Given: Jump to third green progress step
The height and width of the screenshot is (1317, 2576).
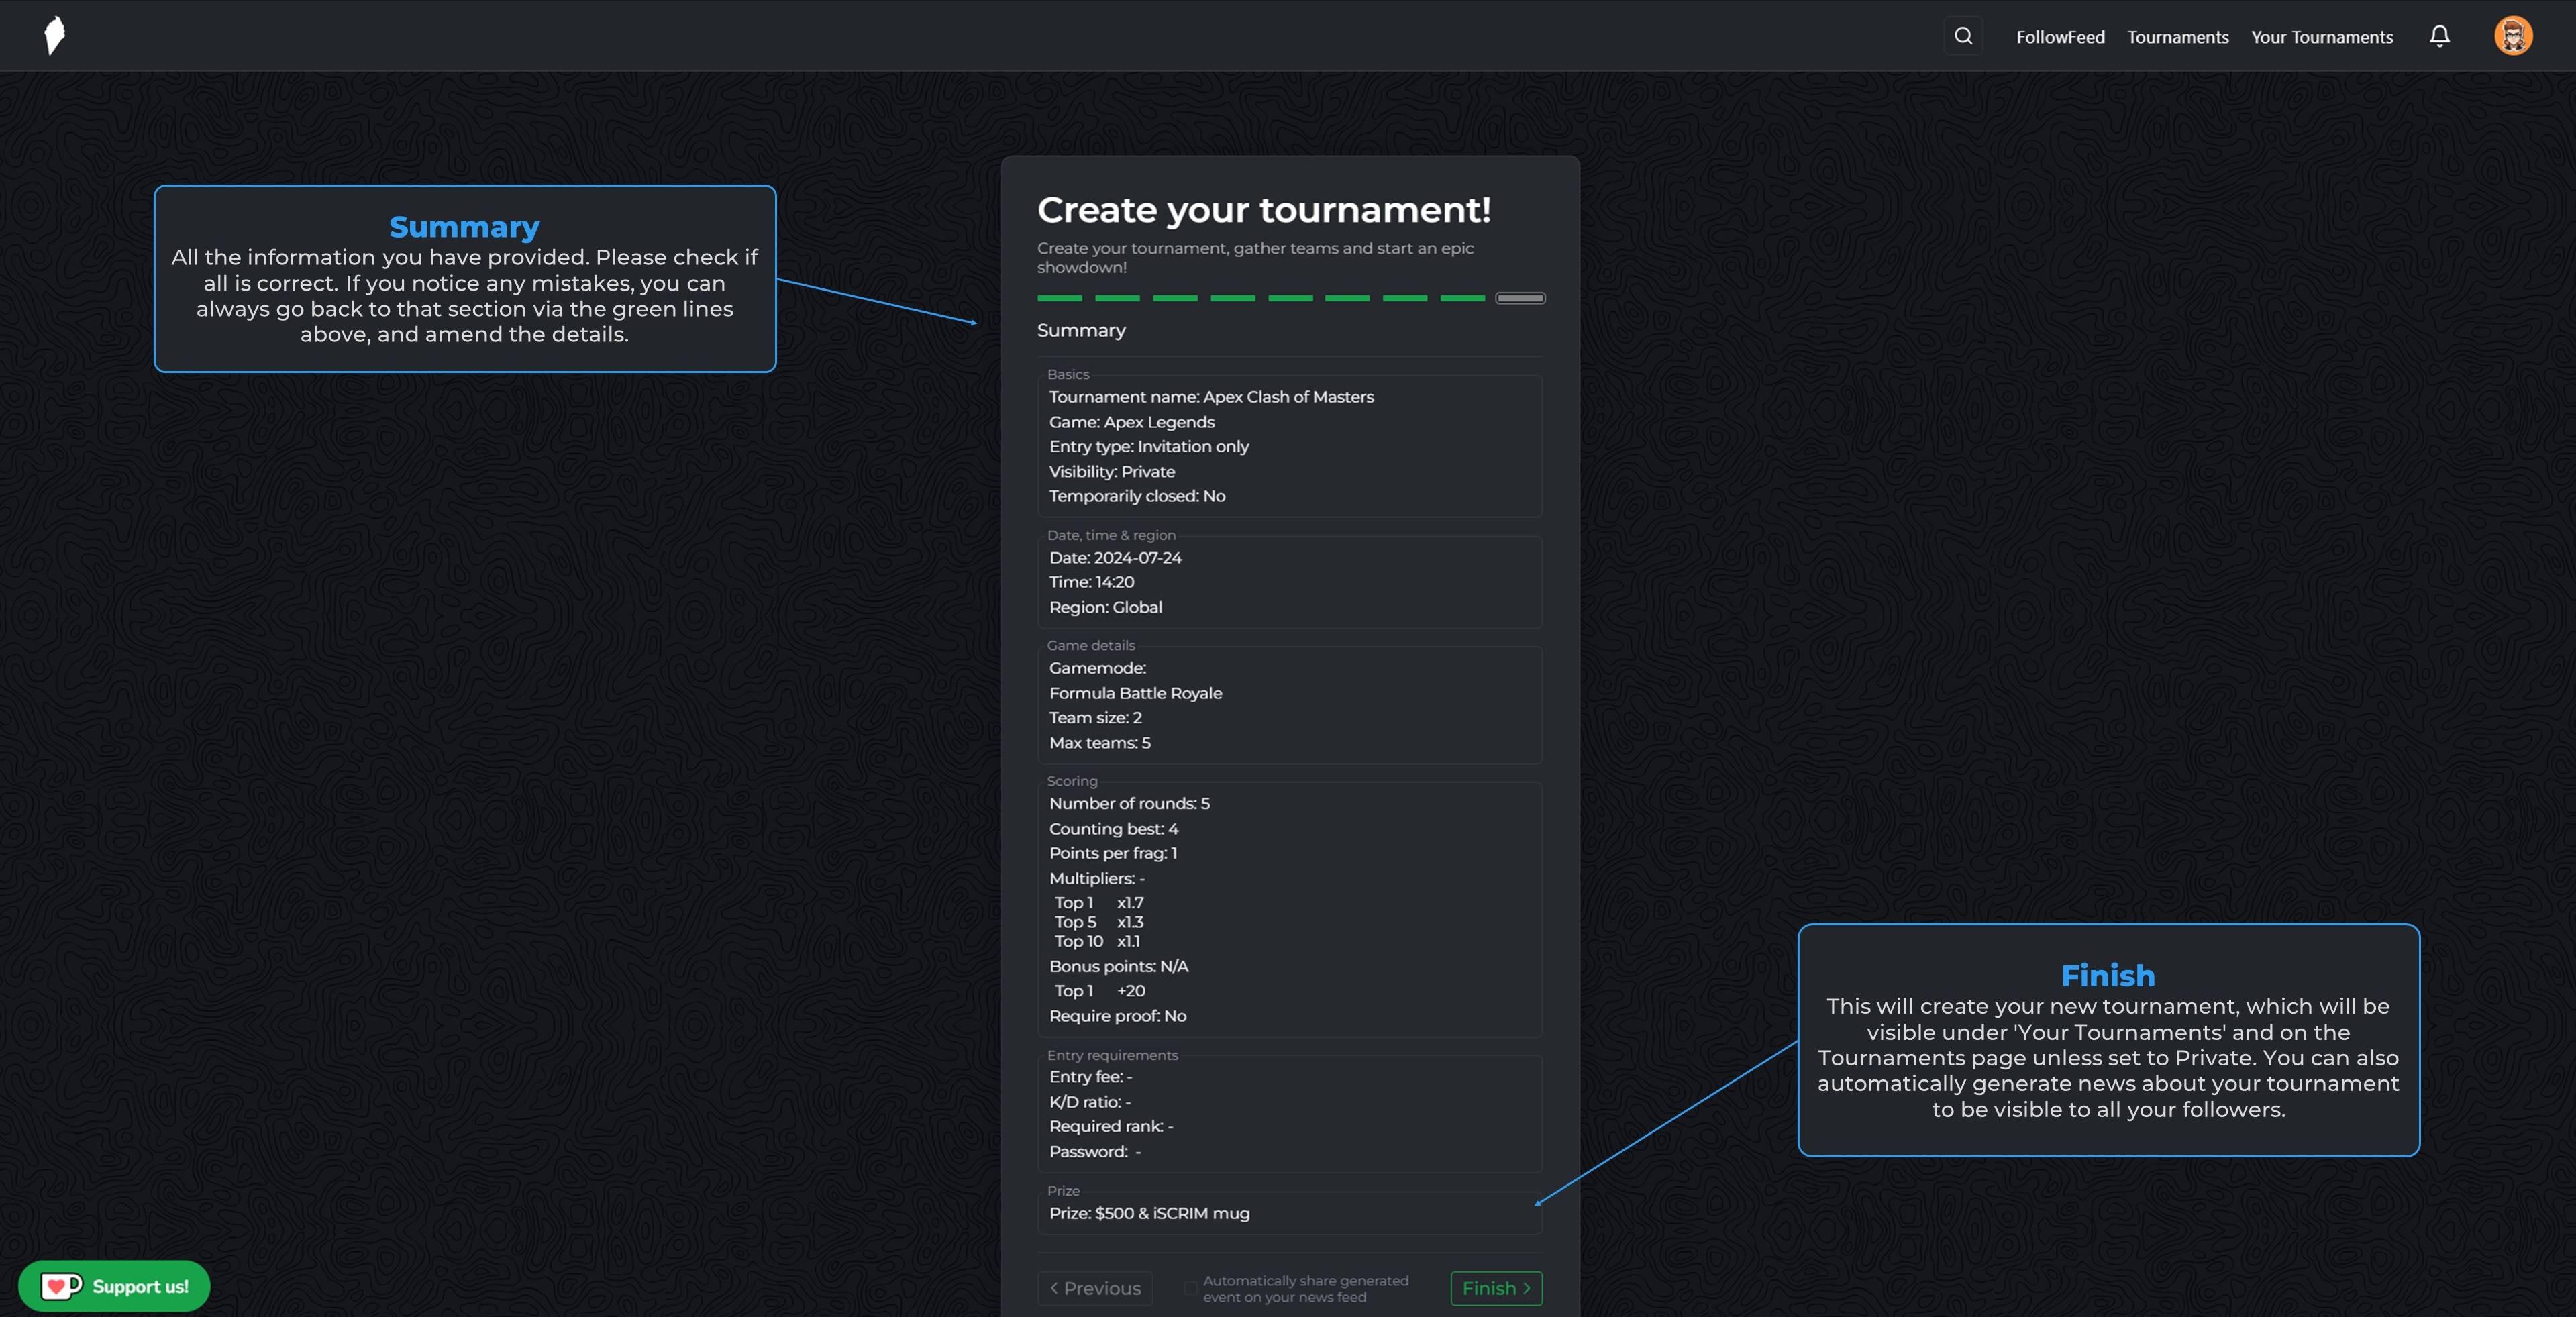Looking at the screenshot, I should [1175, 298].
